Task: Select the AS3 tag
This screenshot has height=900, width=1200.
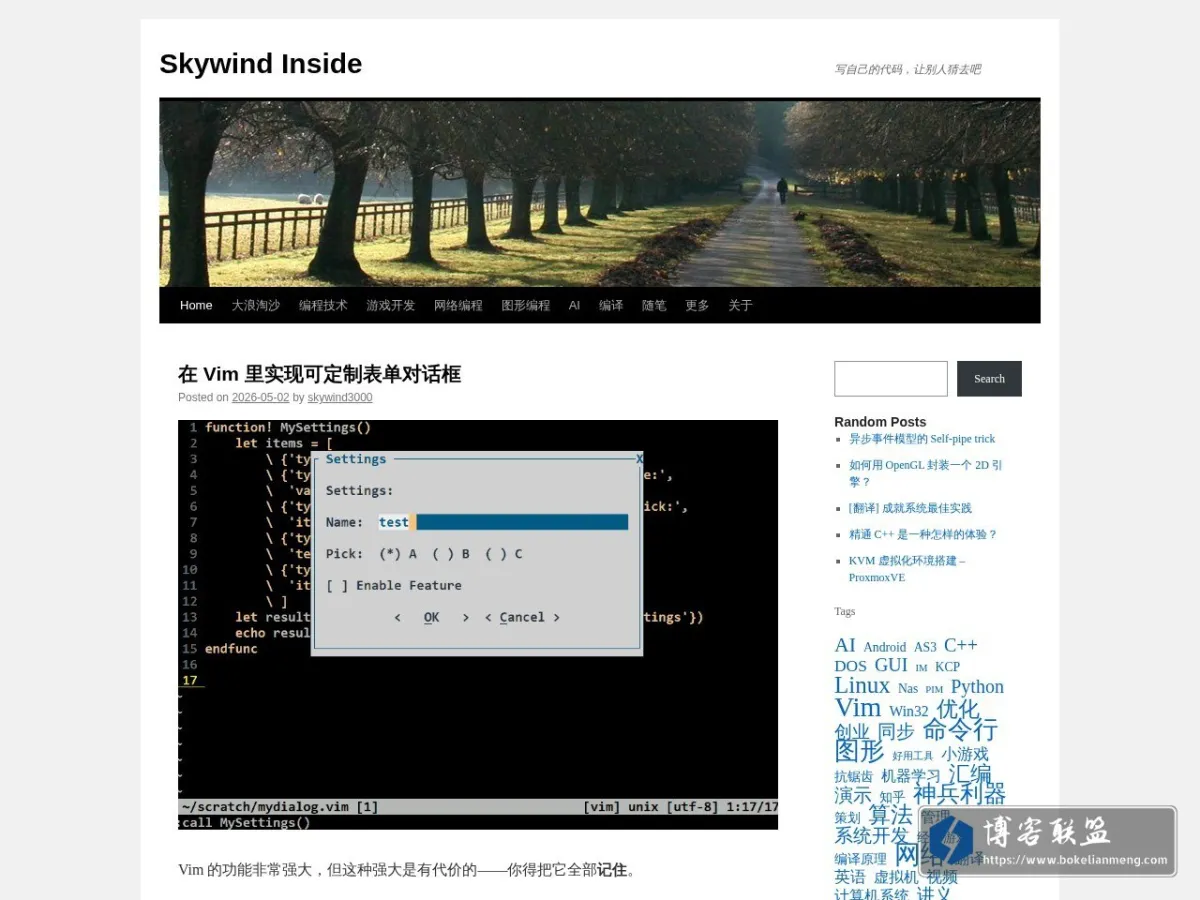Action: (925, 647)
